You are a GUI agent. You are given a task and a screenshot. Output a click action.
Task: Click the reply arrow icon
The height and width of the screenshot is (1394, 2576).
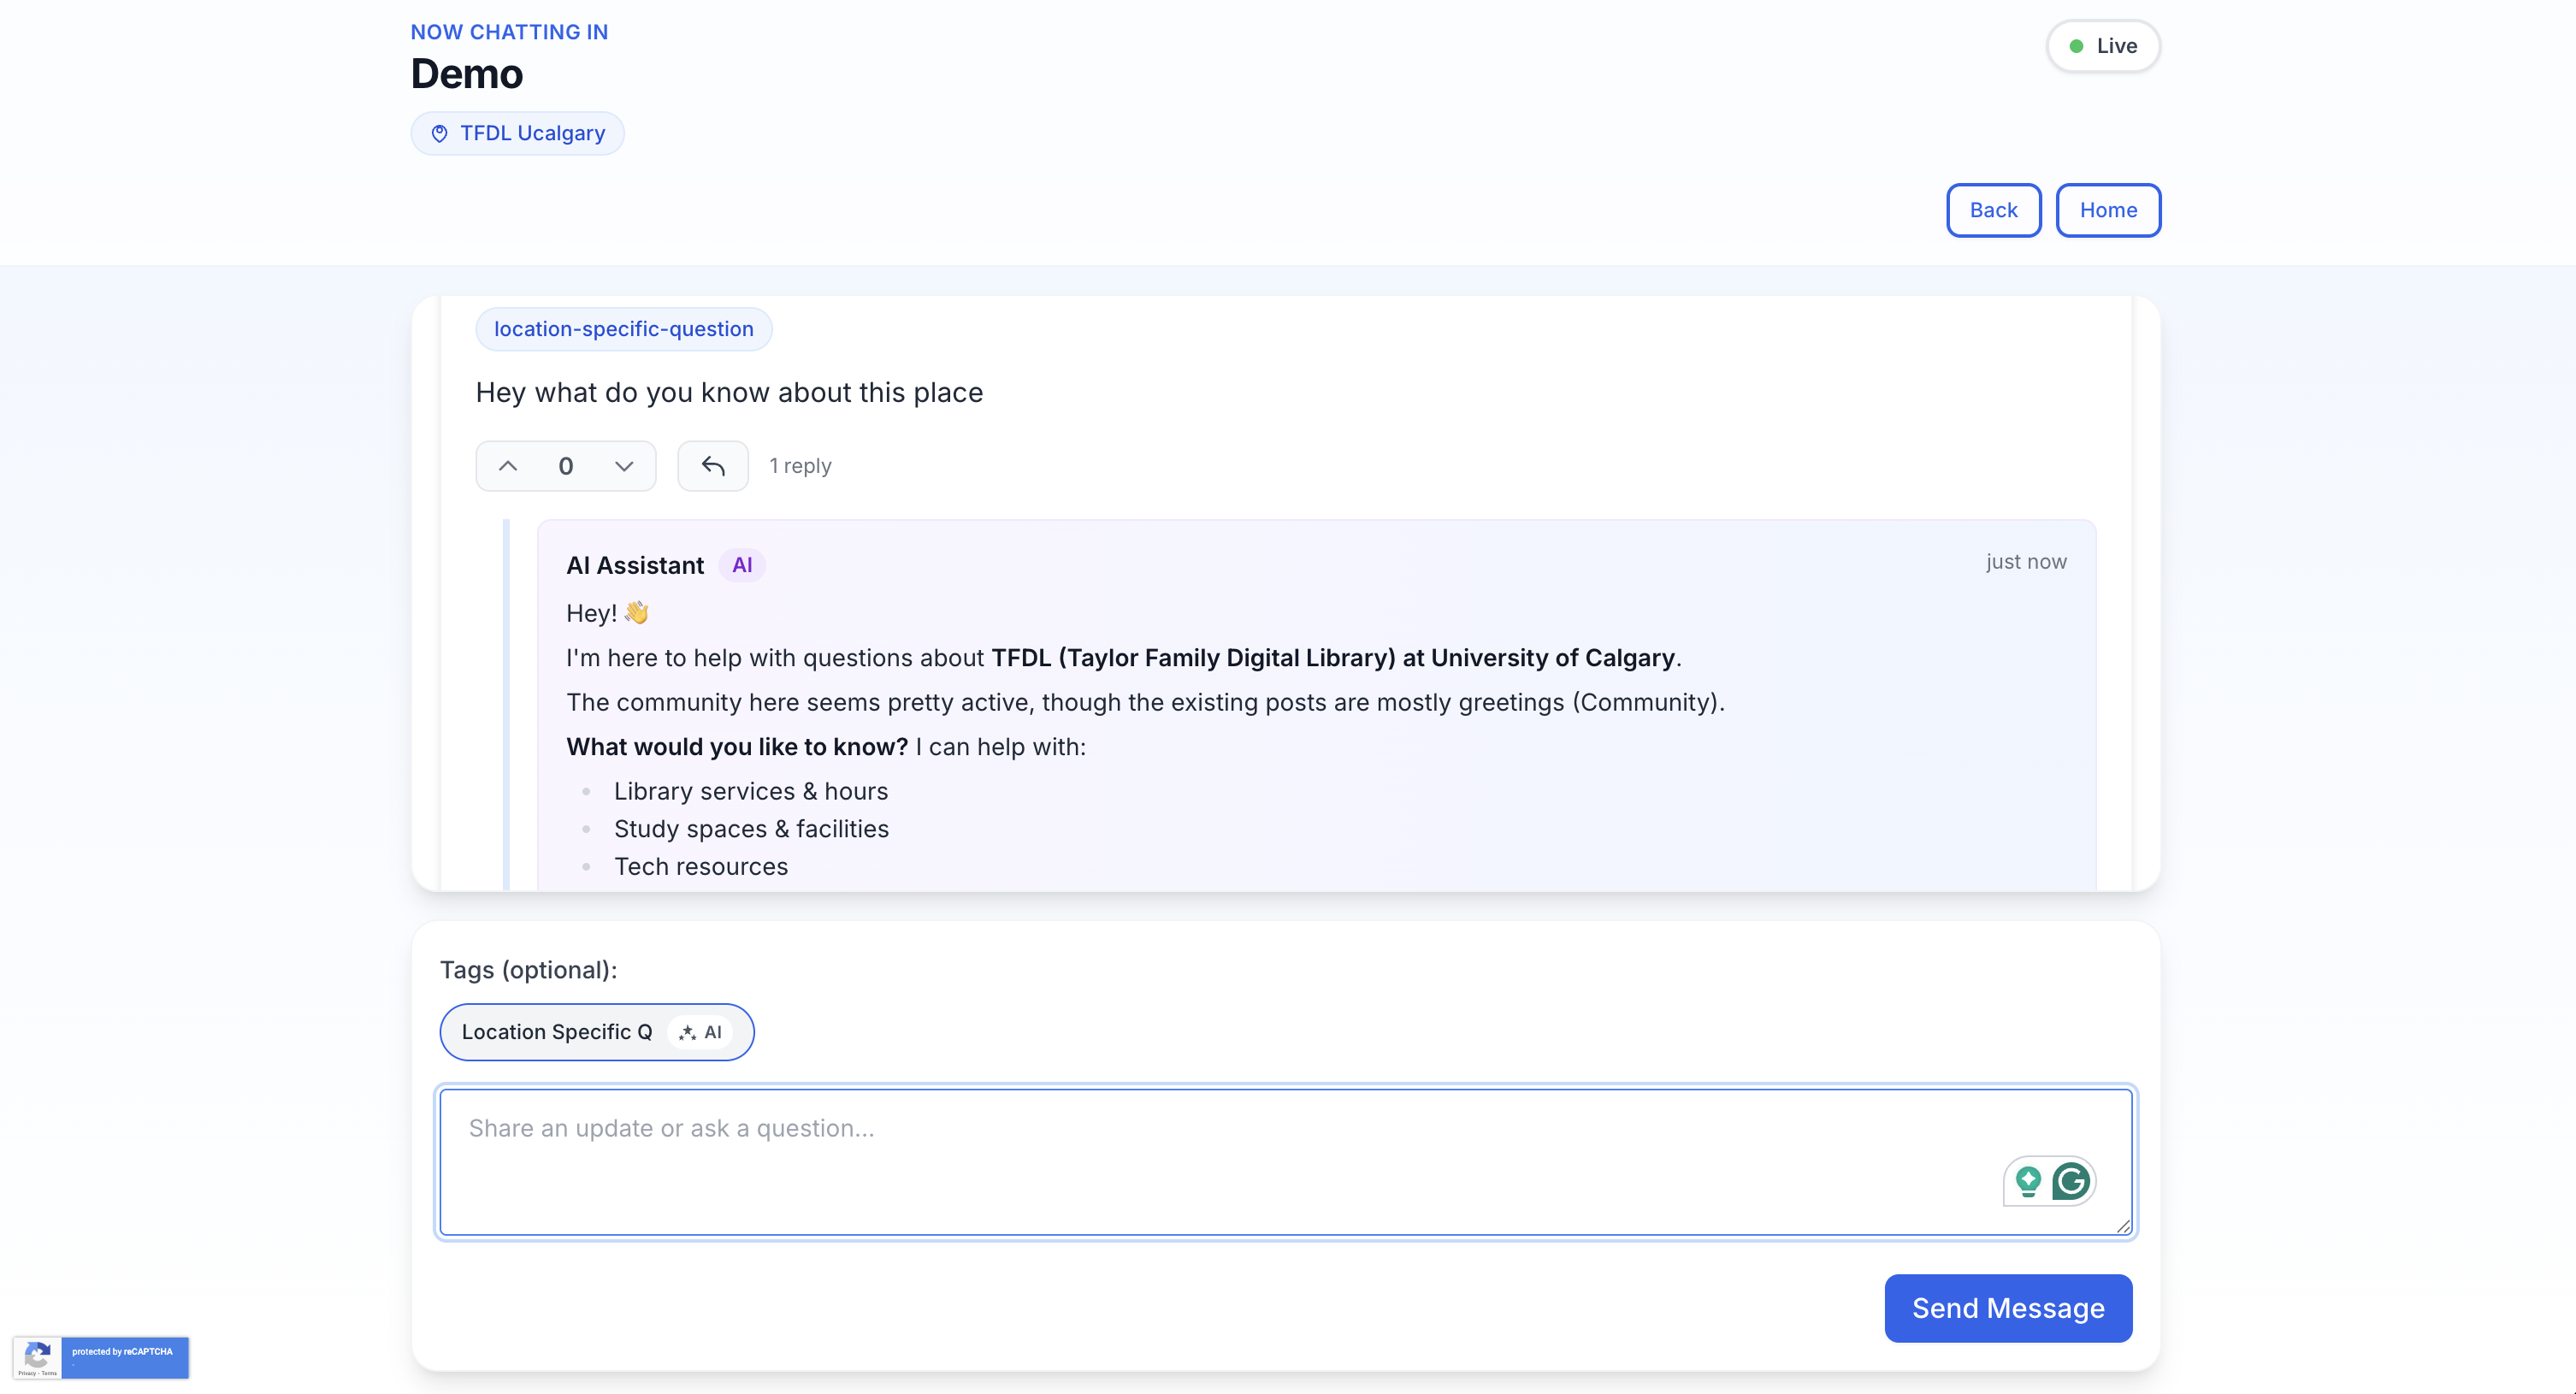point(712,466)
